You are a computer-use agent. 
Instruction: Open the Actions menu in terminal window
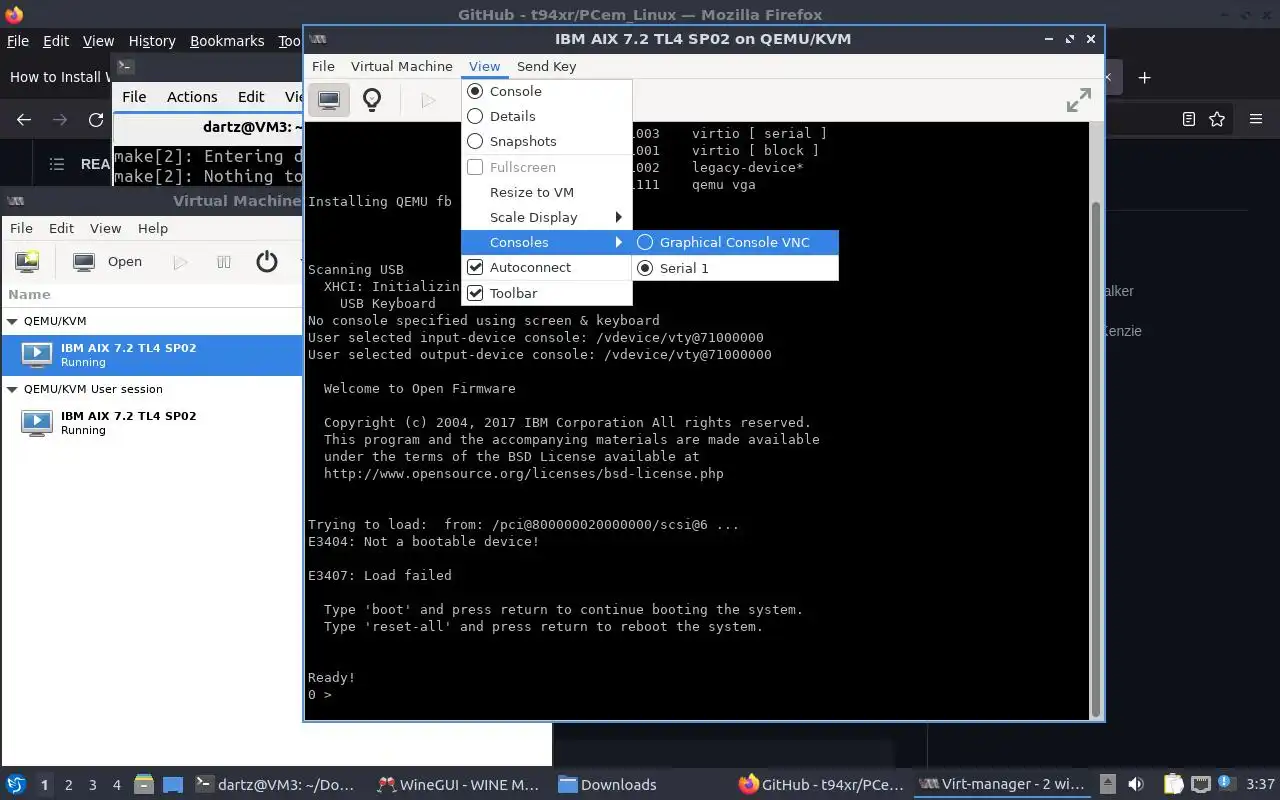tap(192, 97)
